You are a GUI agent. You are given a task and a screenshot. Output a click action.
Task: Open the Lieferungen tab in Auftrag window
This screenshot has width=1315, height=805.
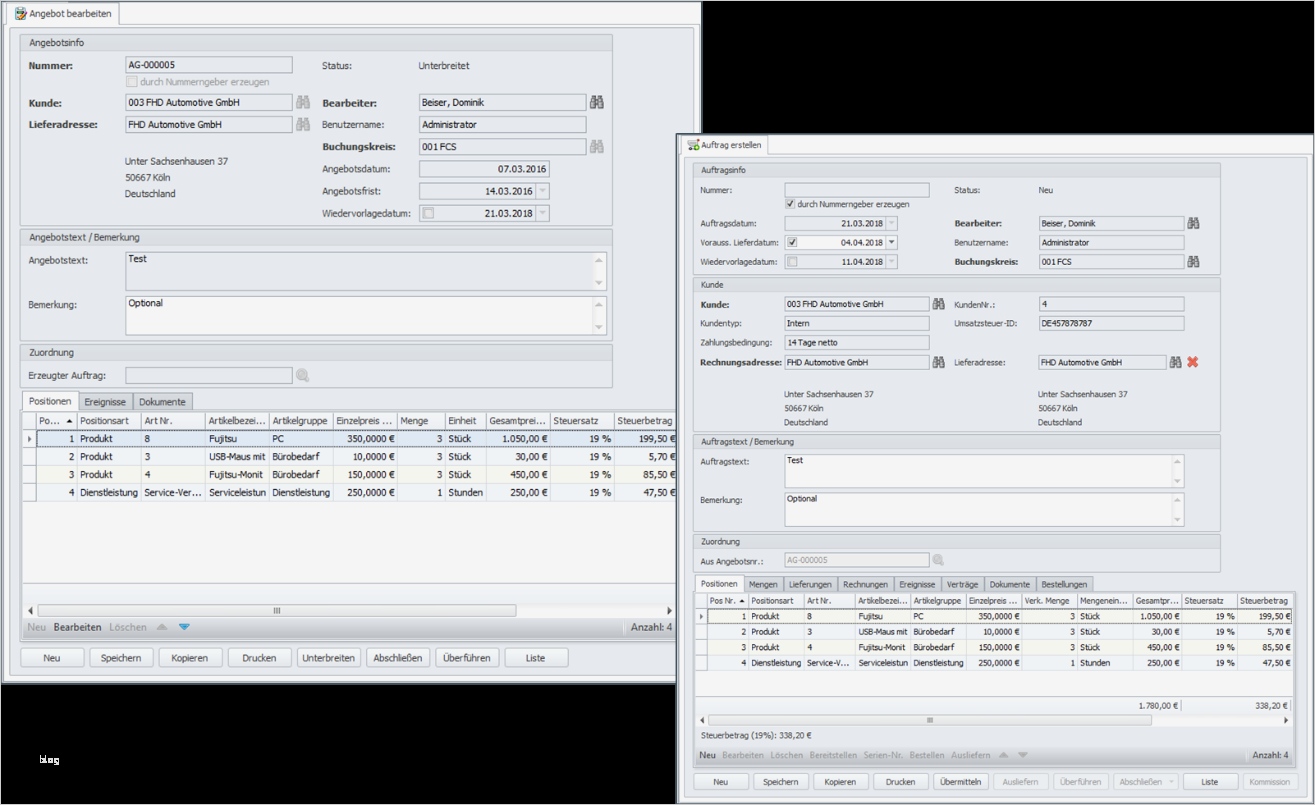[x=809, y=584]
